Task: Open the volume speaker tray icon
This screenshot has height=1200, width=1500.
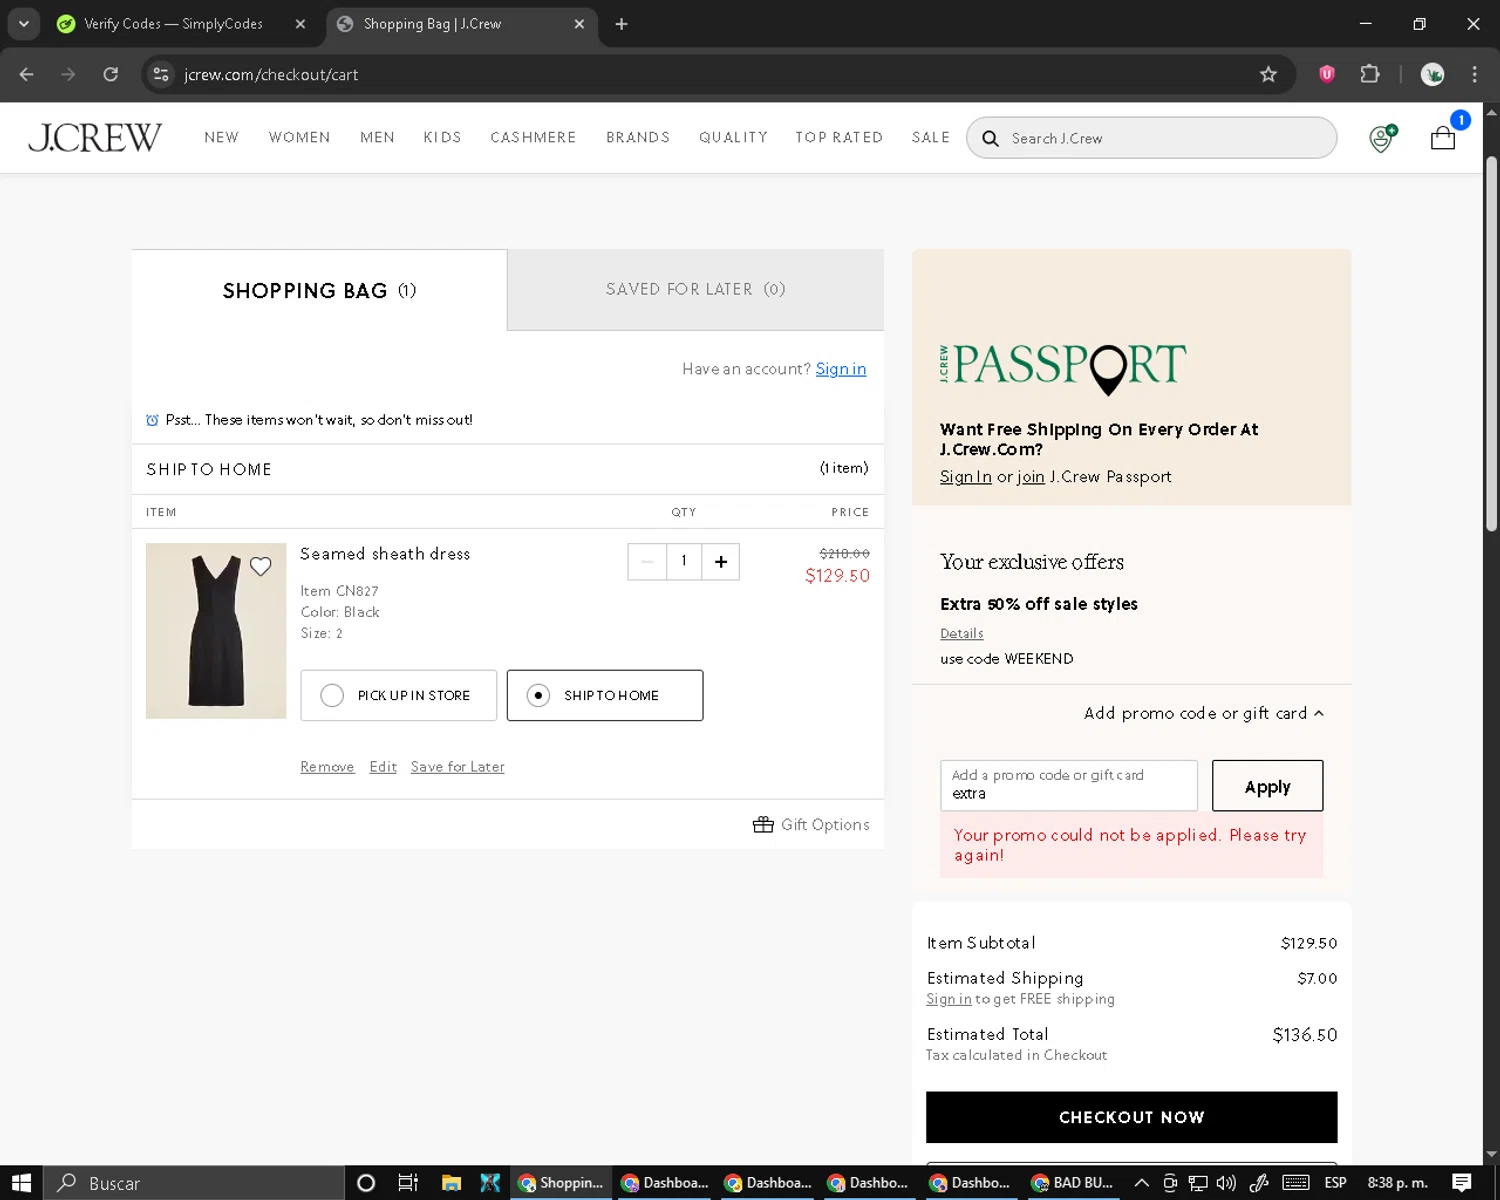Action: tap(1226, 1183)
